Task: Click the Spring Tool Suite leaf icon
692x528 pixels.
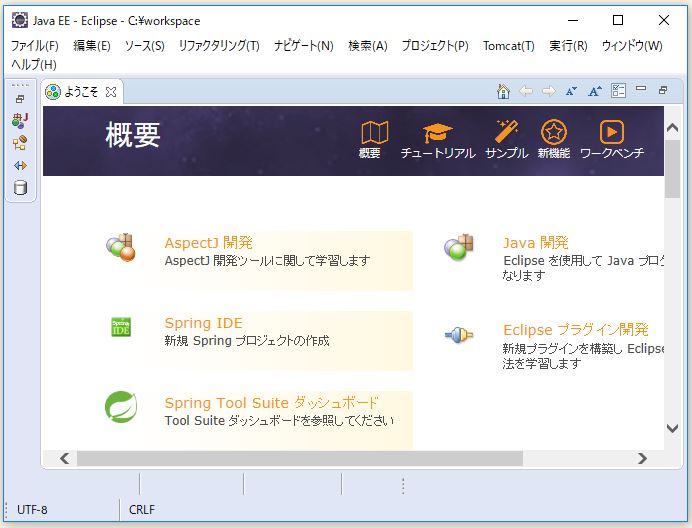Action: point(121,407)
